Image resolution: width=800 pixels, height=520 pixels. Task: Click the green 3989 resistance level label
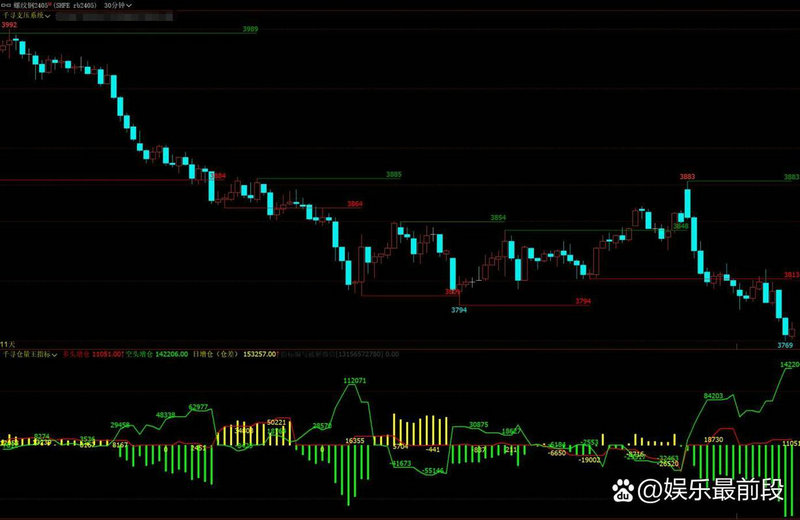250,30
